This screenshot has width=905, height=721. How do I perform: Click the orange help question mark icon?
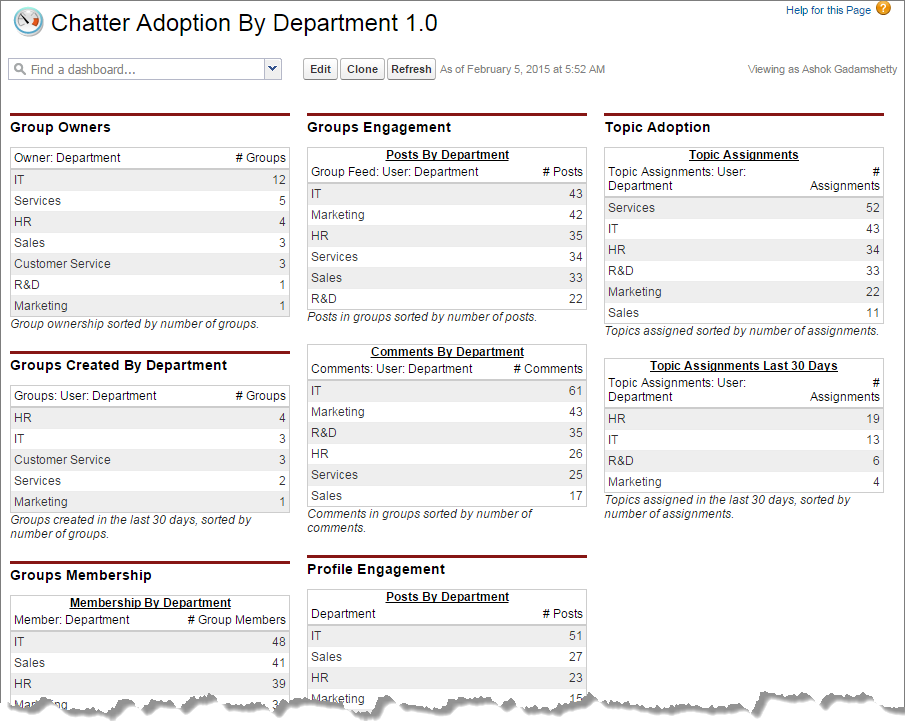pos(883,9)
